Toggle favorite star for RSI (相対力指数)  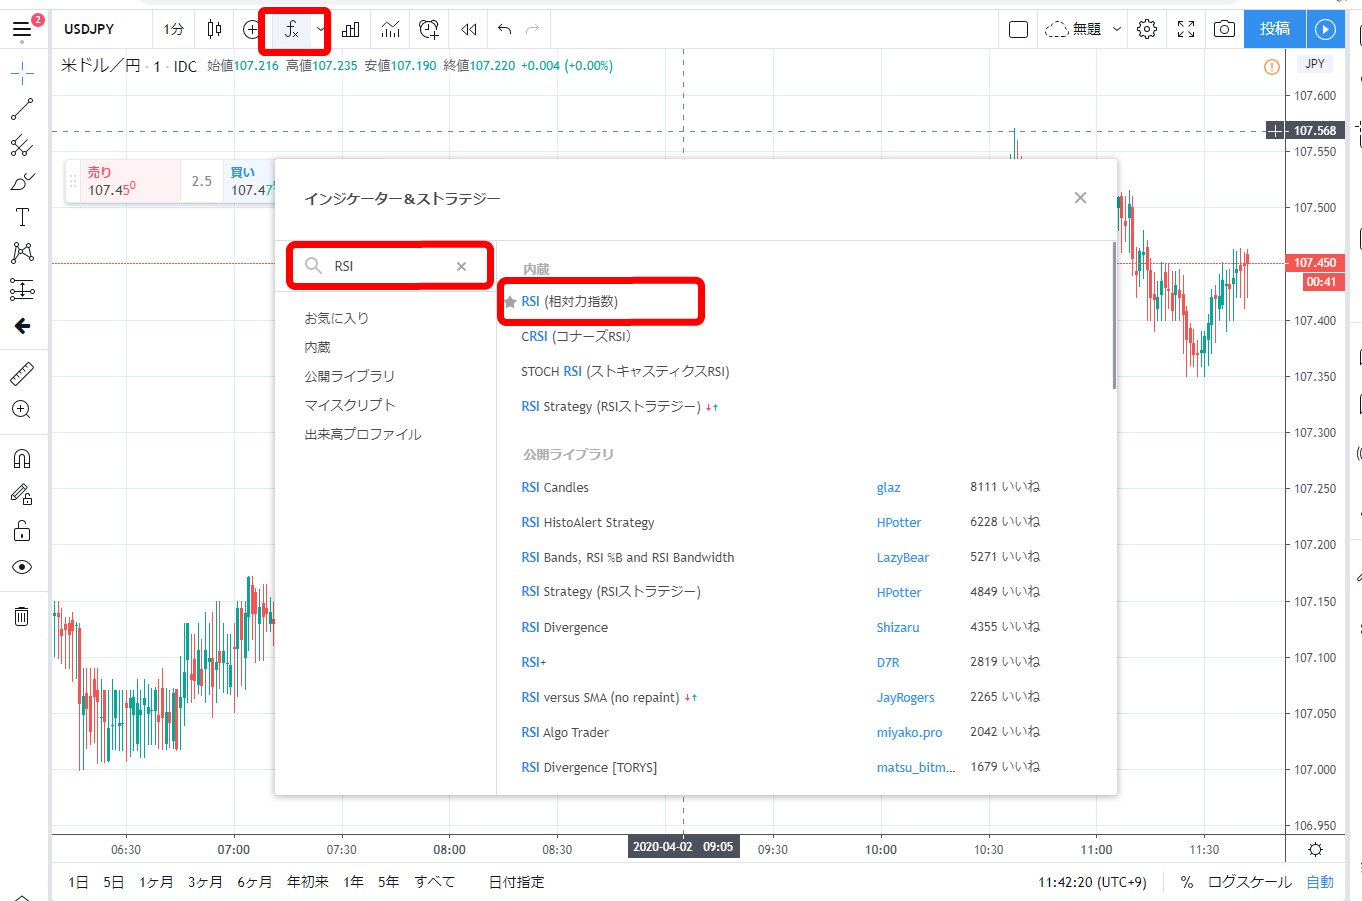click(x=510, y=302)
